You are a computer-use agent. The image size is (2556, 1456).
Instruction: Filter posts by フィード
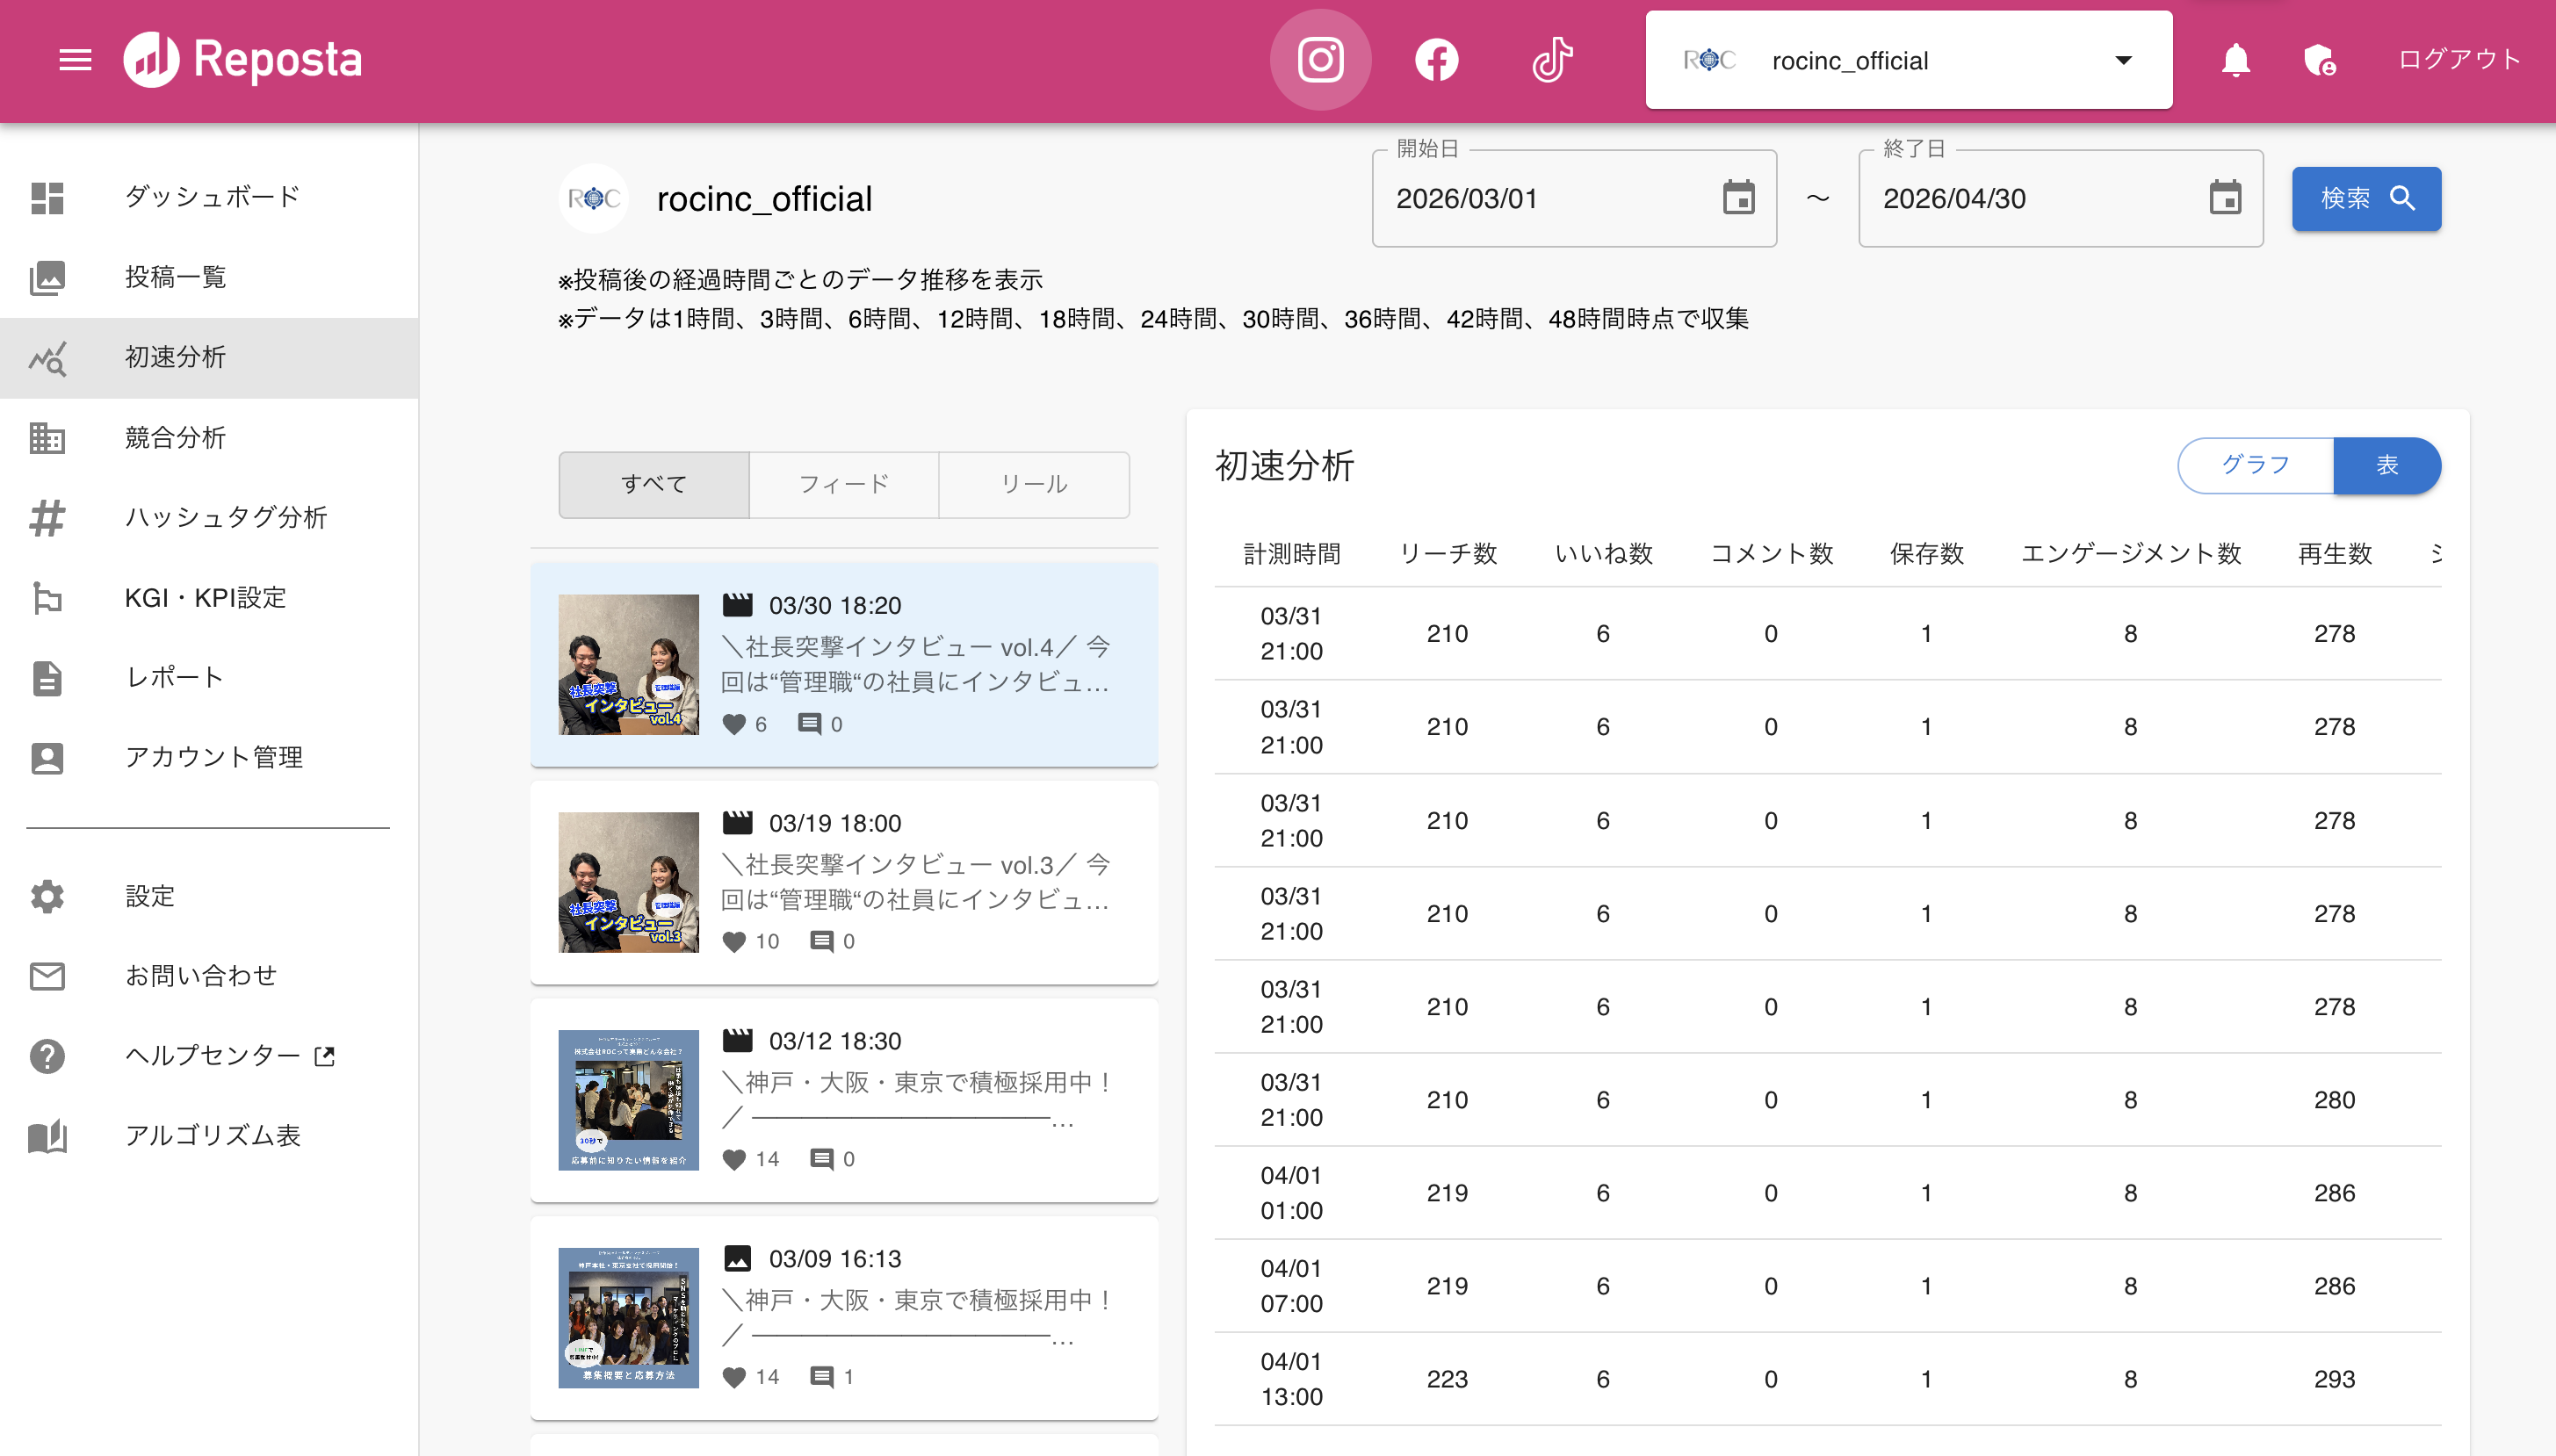[844, 485]
